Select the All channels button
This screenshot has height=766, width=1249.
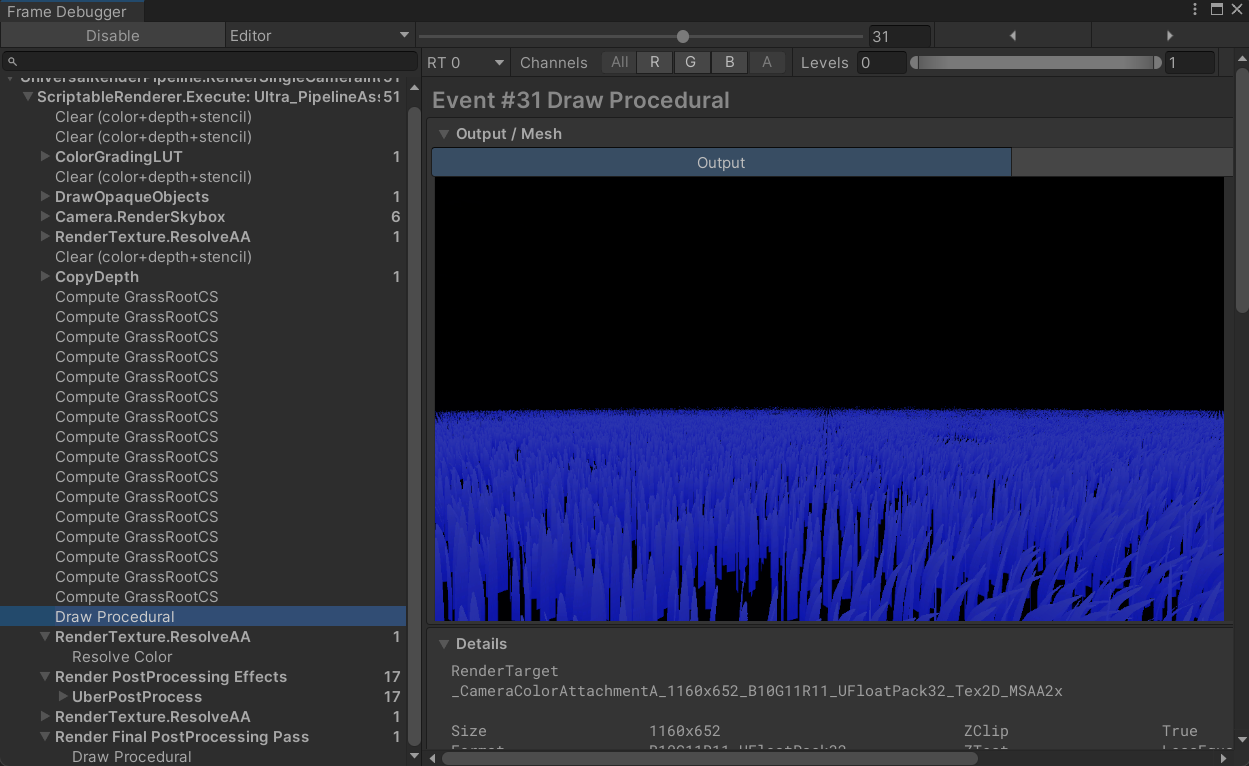click(619, 62)
